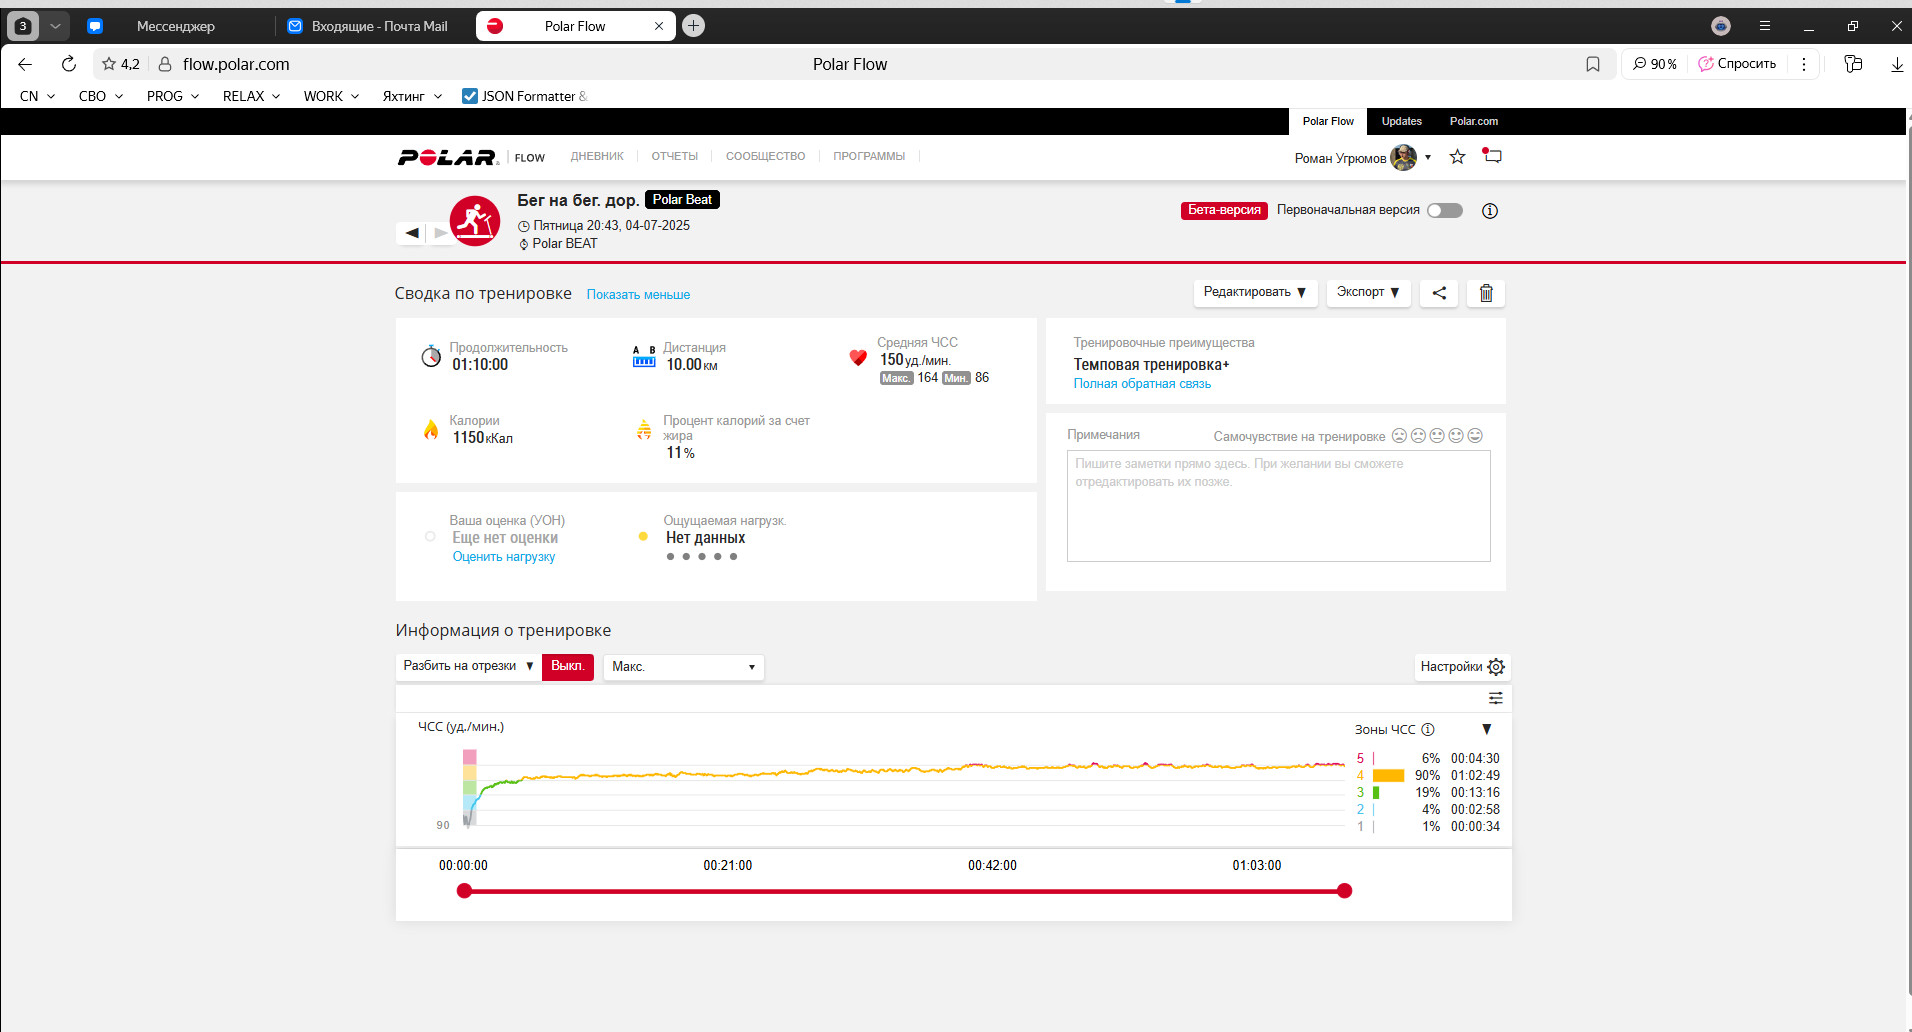Screen dimensions: 1912x1032
Task: Go to next training with right arrow
Action: point(440,233)
